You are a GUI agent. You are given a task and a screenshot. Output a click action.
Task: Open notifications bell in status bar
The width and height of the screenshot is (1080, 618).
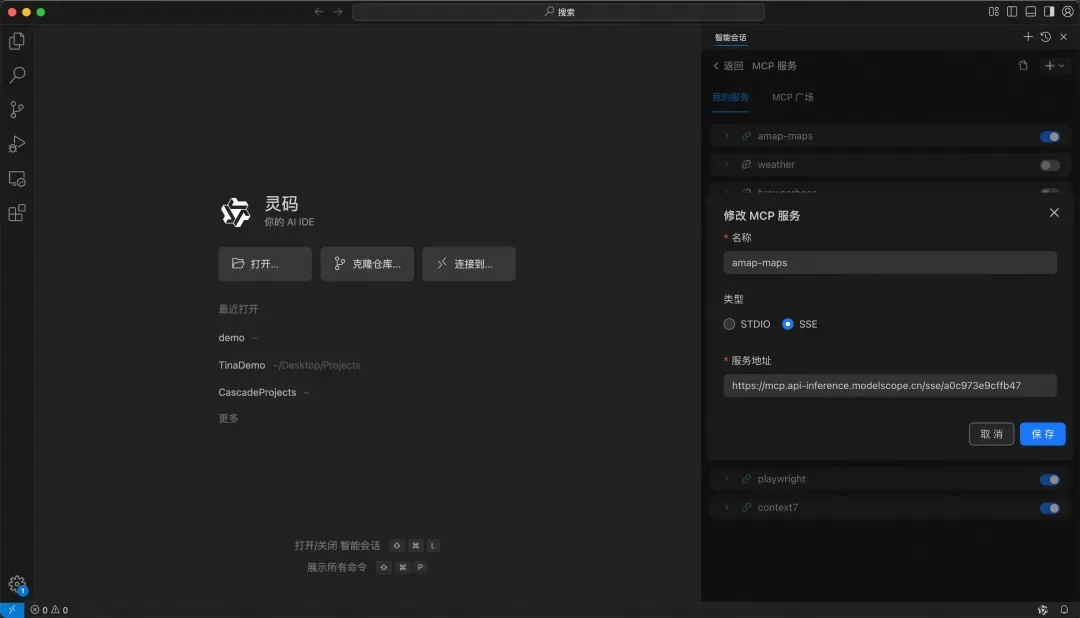pos(1064,610)
